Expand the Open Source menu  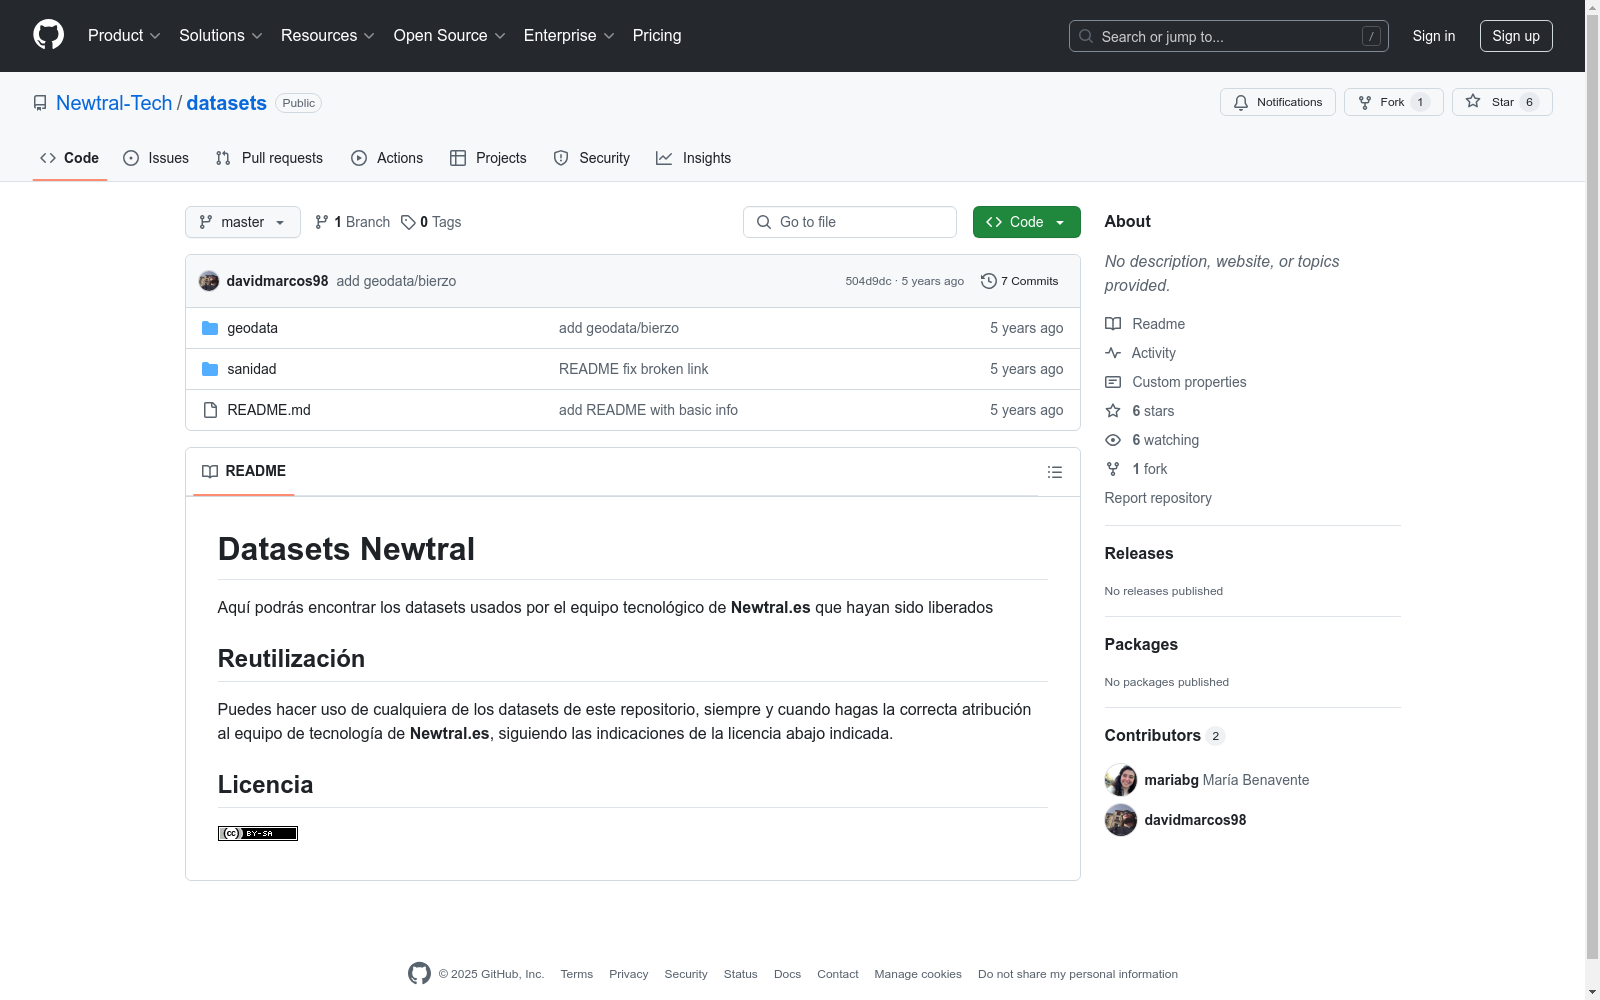point(450,36)
